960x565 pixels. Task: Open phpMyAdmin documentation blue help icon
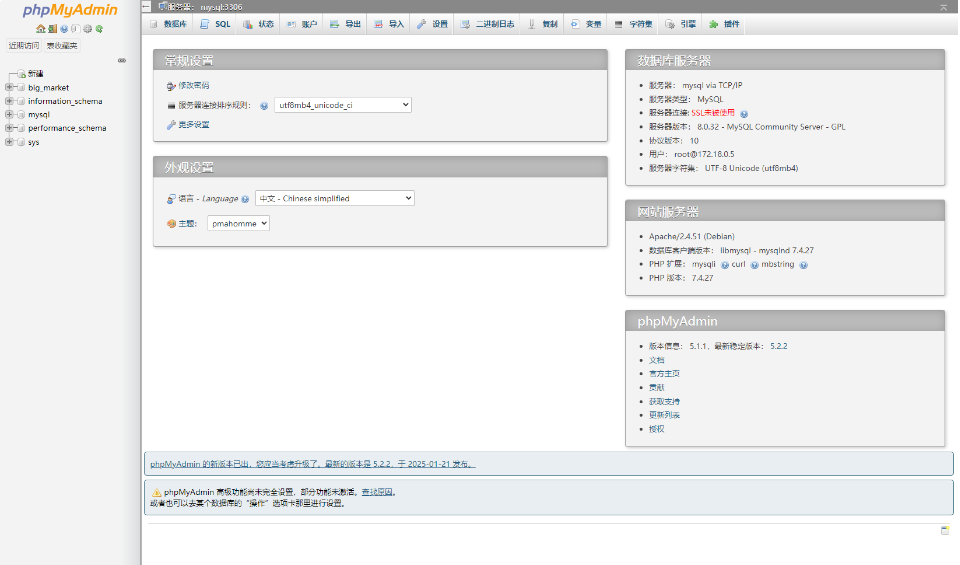64,29
